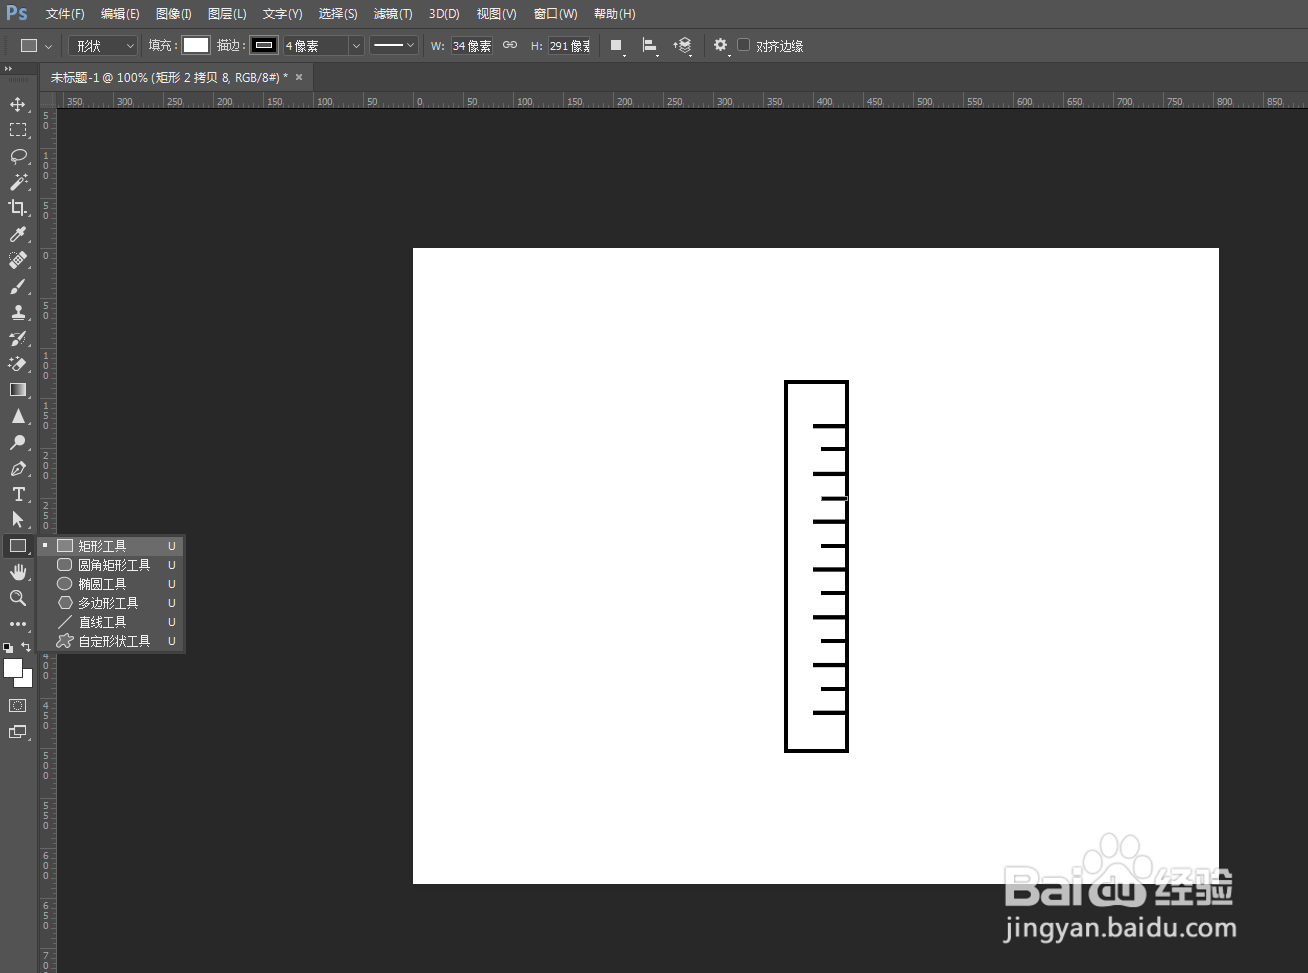Viewport: 1308px width, 973px height.
Task: Swap foreground and background colors
Action: click(x=26, y=648)
